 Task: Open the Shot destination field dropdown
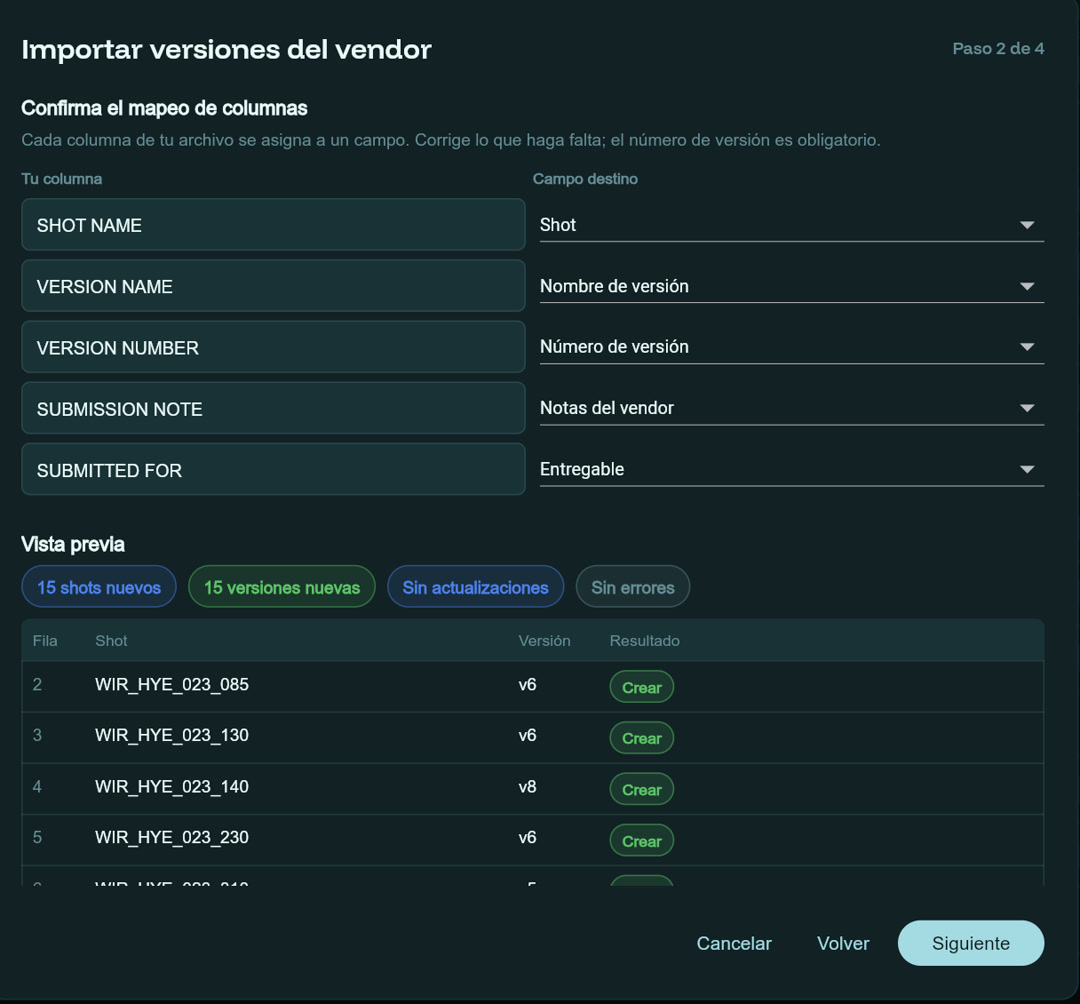[791, 225]
